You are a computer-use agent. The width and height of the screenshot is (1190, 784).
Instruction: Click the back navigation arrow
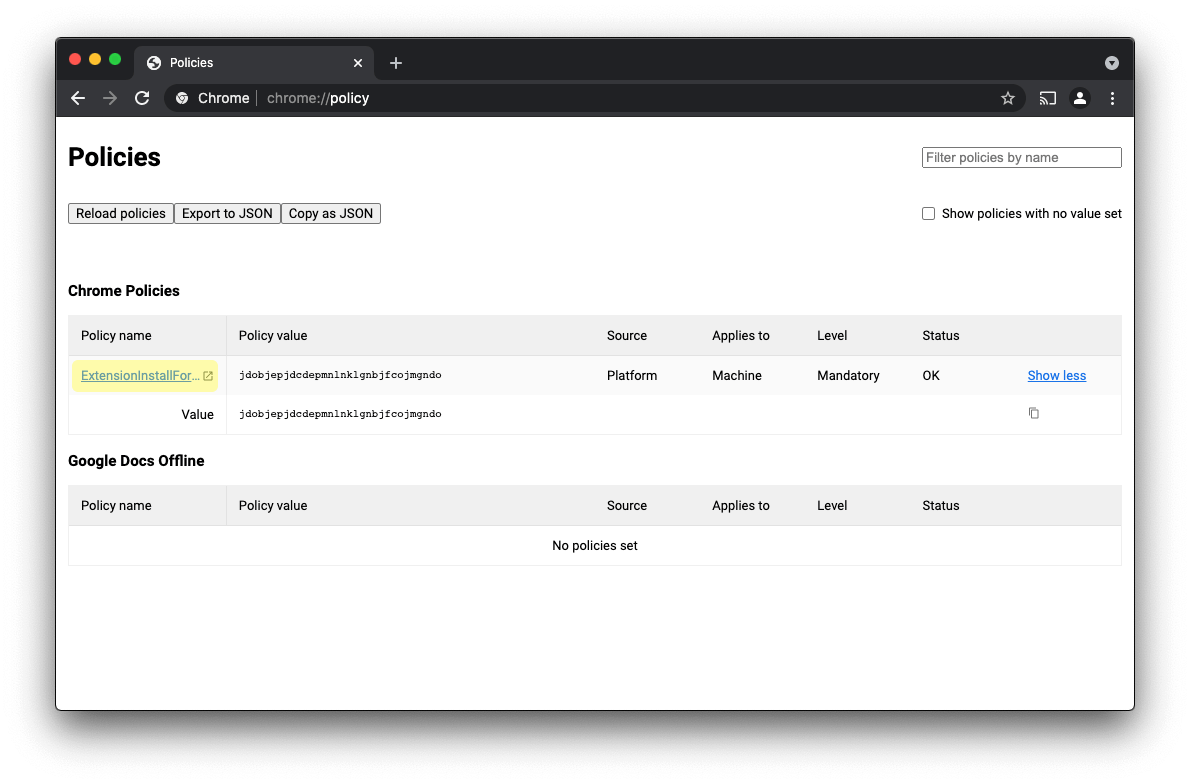point(78,98)
